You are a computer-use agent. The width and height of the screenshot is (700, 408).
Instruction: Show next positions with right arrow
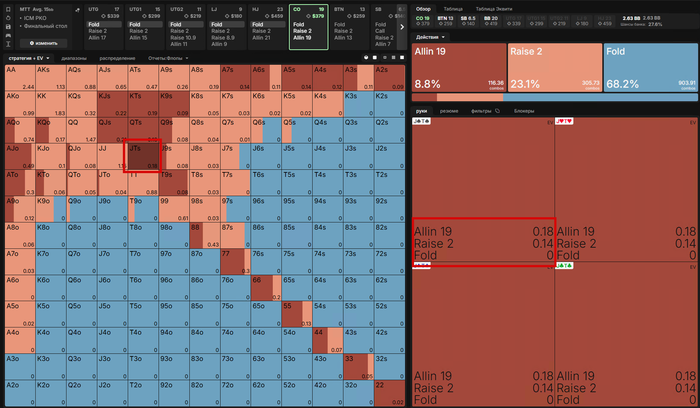click(401, 27)
